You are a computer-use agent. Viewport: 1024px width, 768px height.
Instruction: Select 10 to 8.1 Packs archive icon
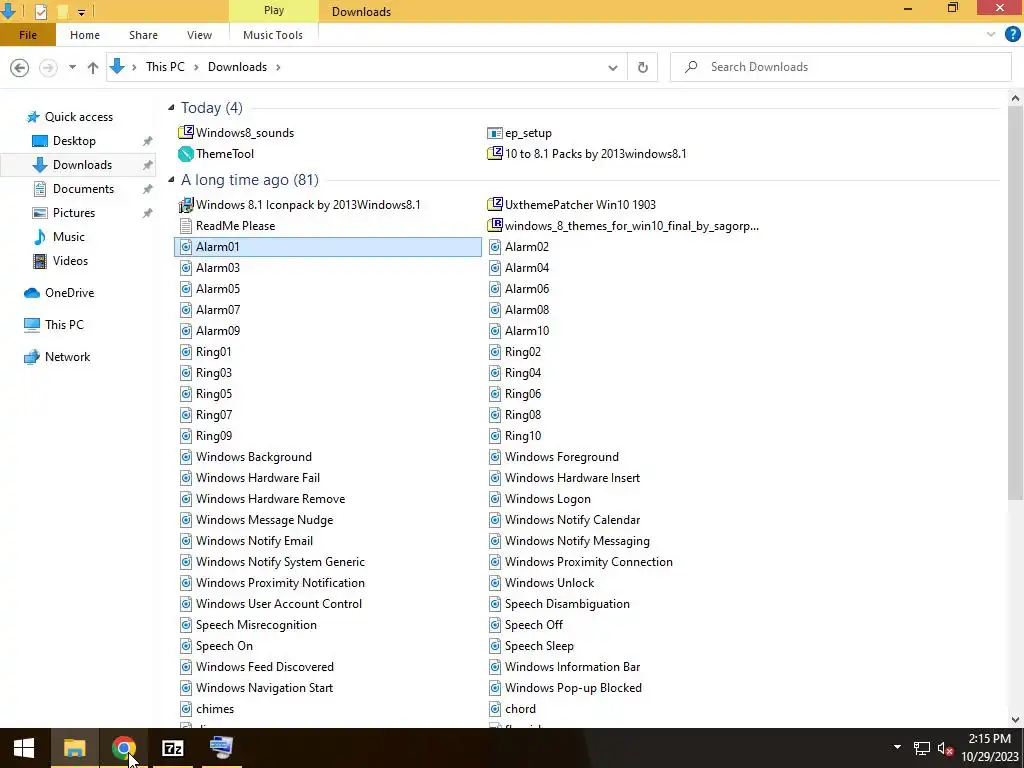495,153
